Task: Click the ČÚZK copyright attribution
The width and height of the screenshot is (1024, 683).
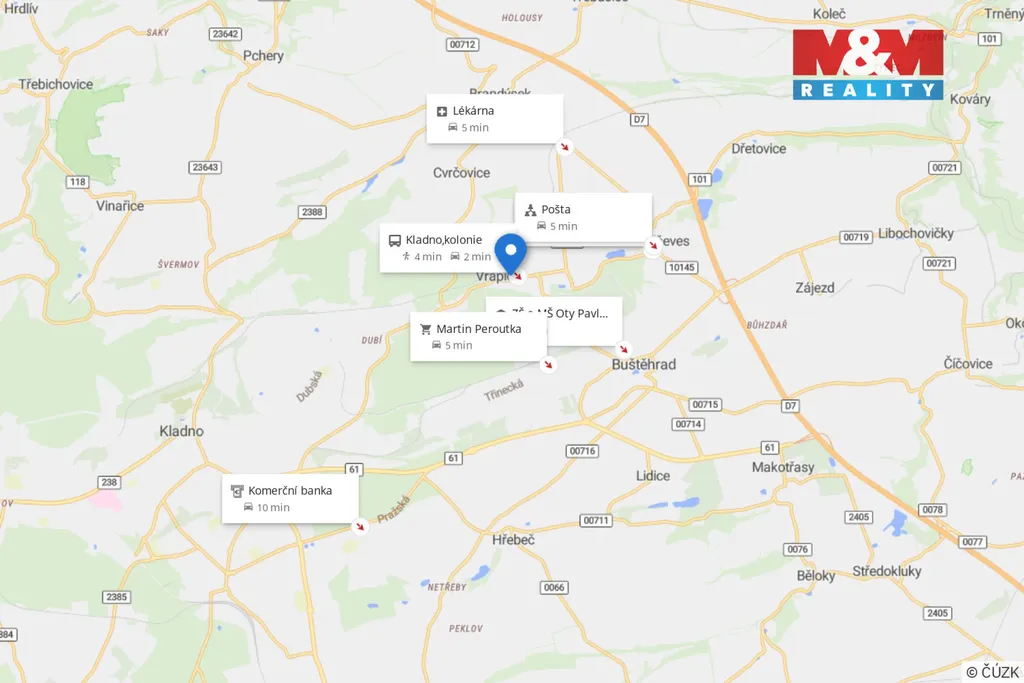Action: (x=993, y=672)
